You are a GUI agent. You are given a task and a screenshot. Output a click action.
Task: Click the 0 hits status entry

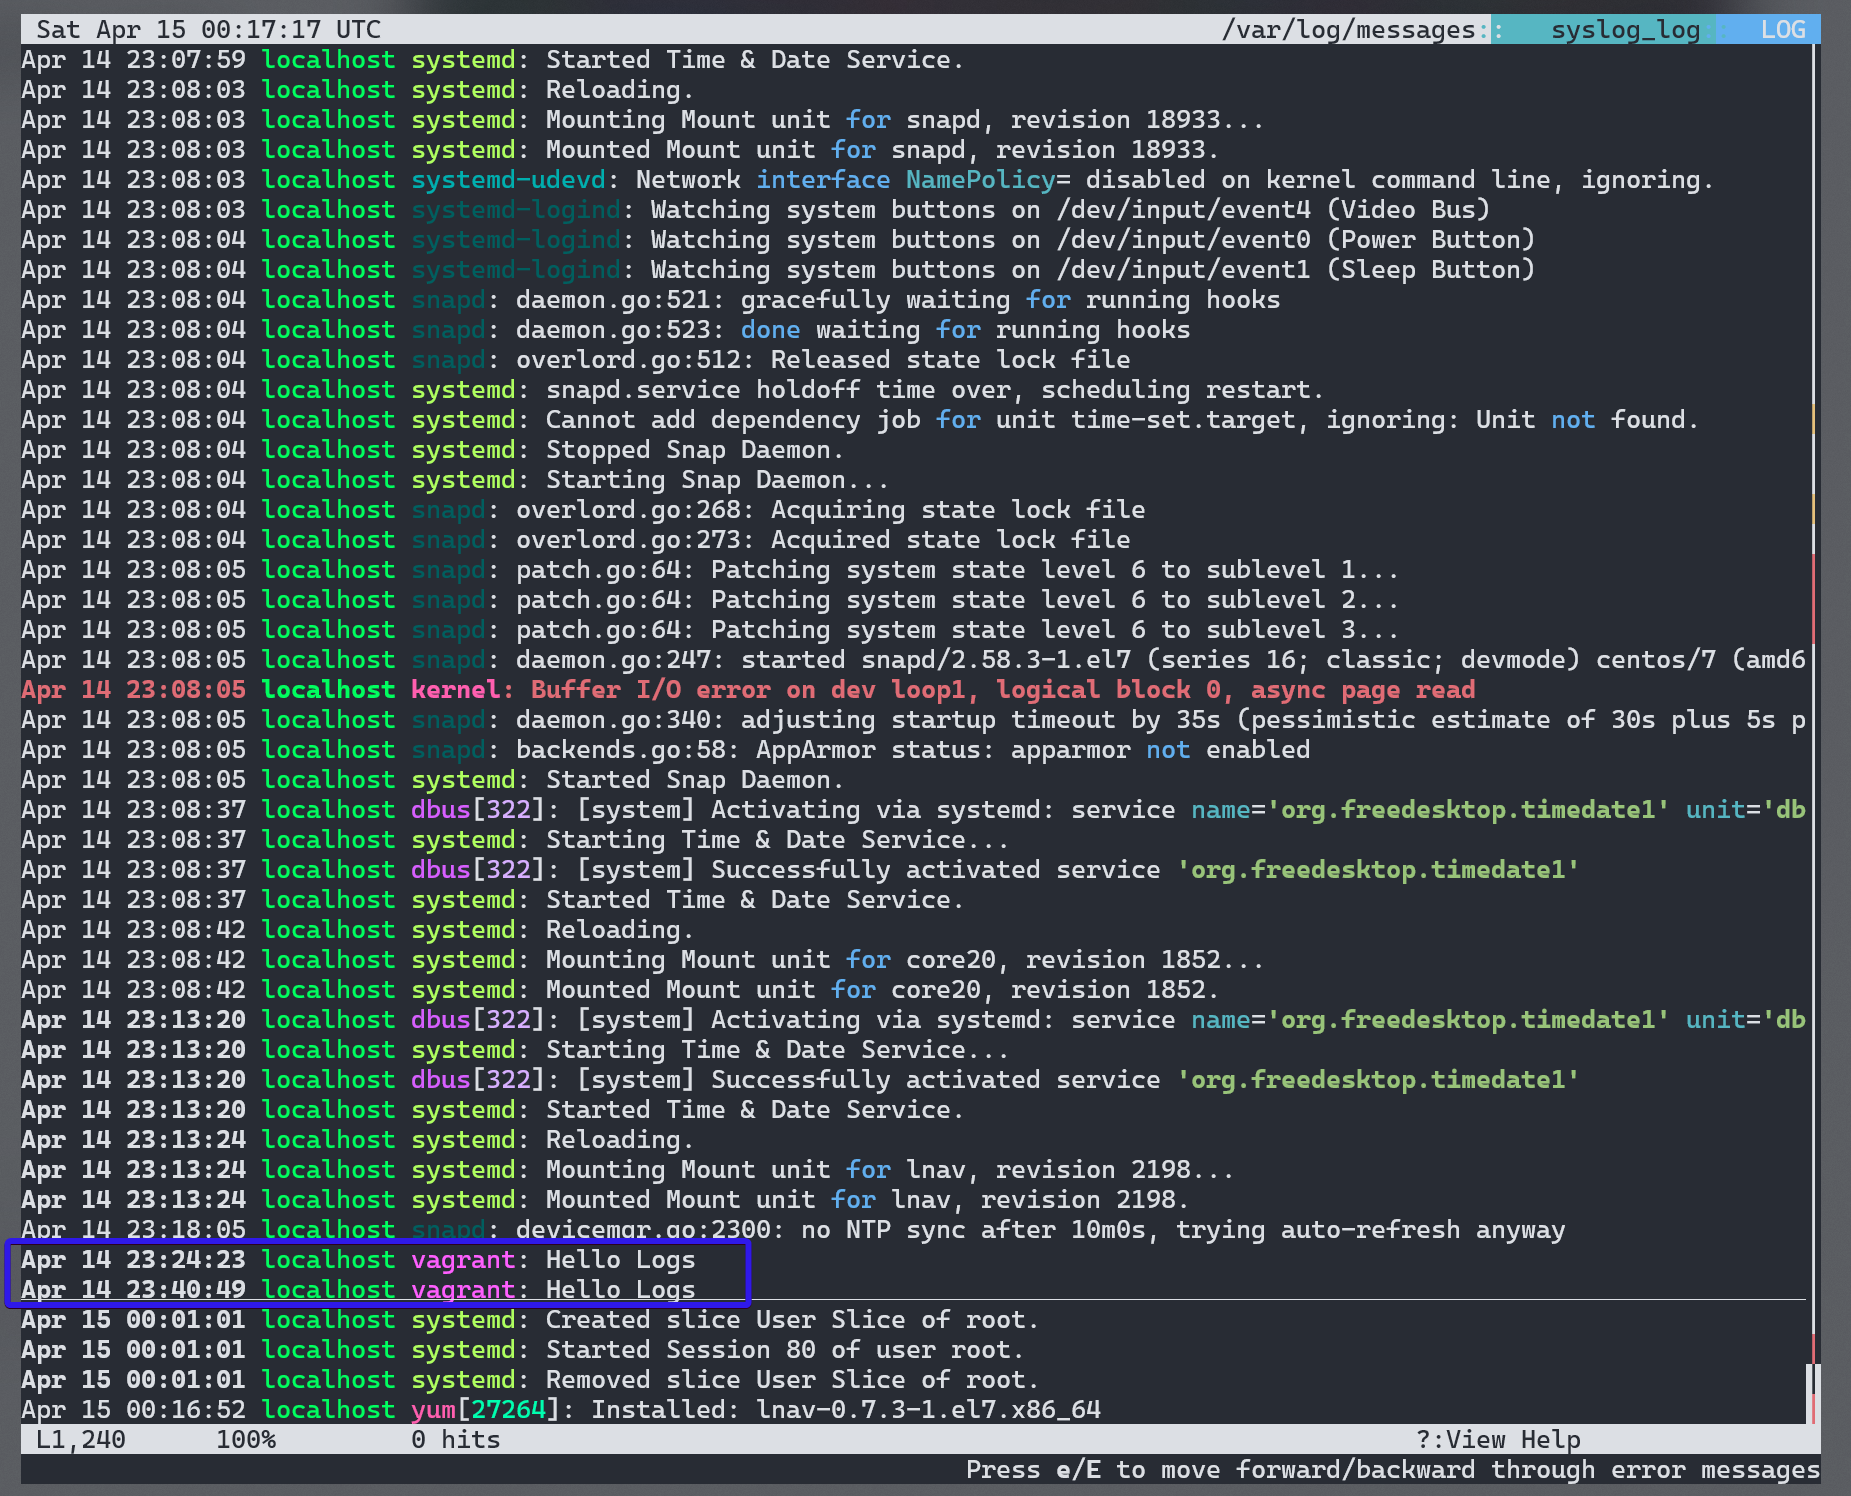click(x=455, y=1440)
